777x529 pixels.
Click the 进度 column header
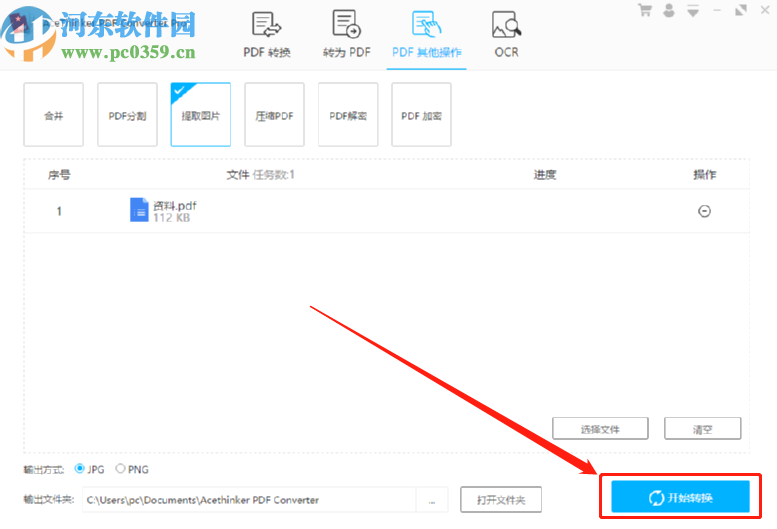[545, 175]
